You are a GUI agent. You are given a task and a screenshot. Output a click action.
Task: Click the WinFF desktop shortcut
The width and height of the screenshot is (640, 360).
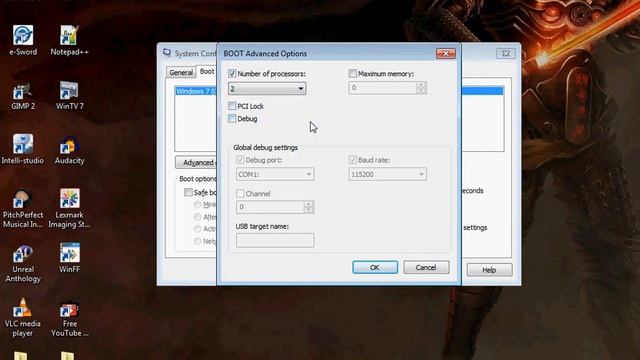[x=69, y=258]
